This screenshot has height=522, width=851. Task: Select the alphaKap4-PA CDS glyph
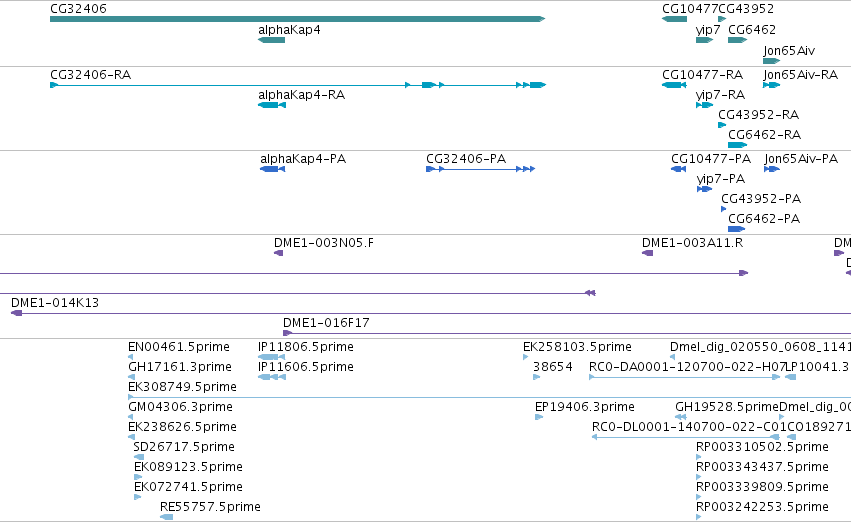tap(272, 169)
